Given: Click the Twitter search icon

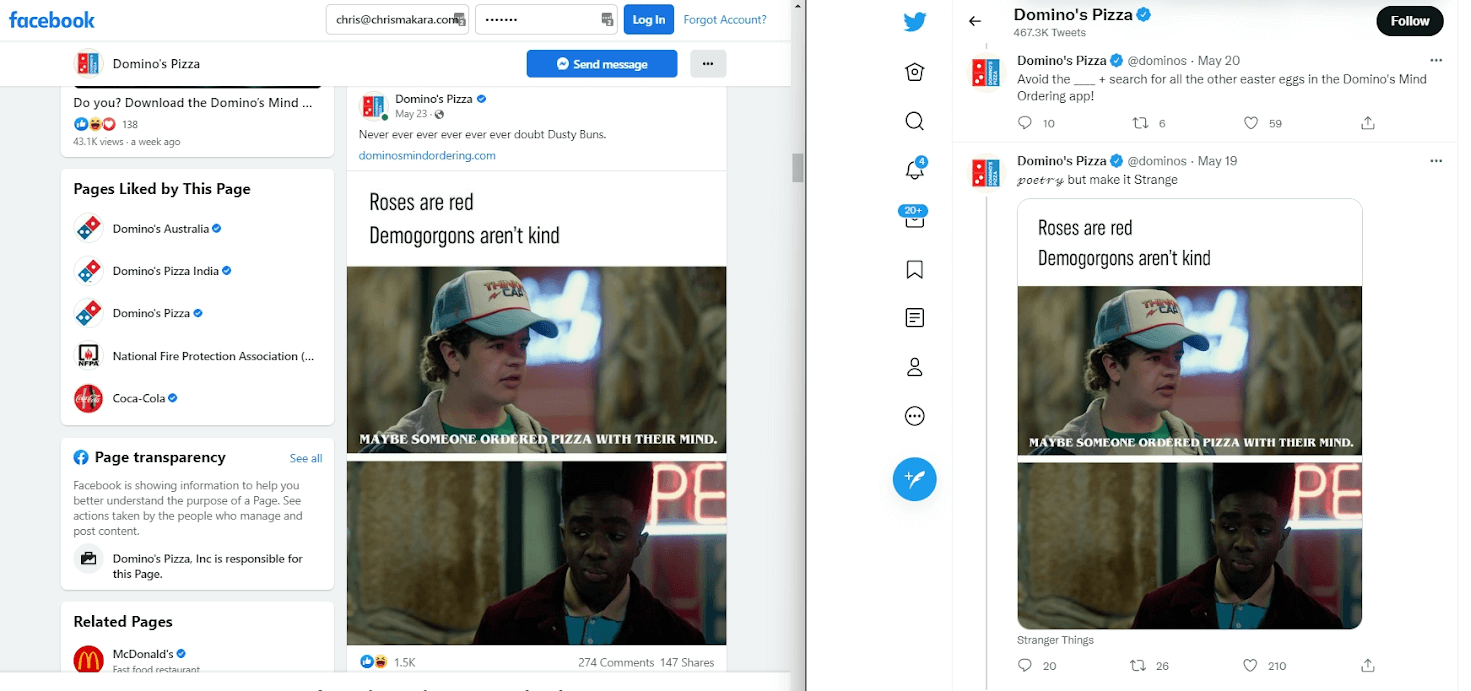Looking at the screenshot, I should 914,121.
